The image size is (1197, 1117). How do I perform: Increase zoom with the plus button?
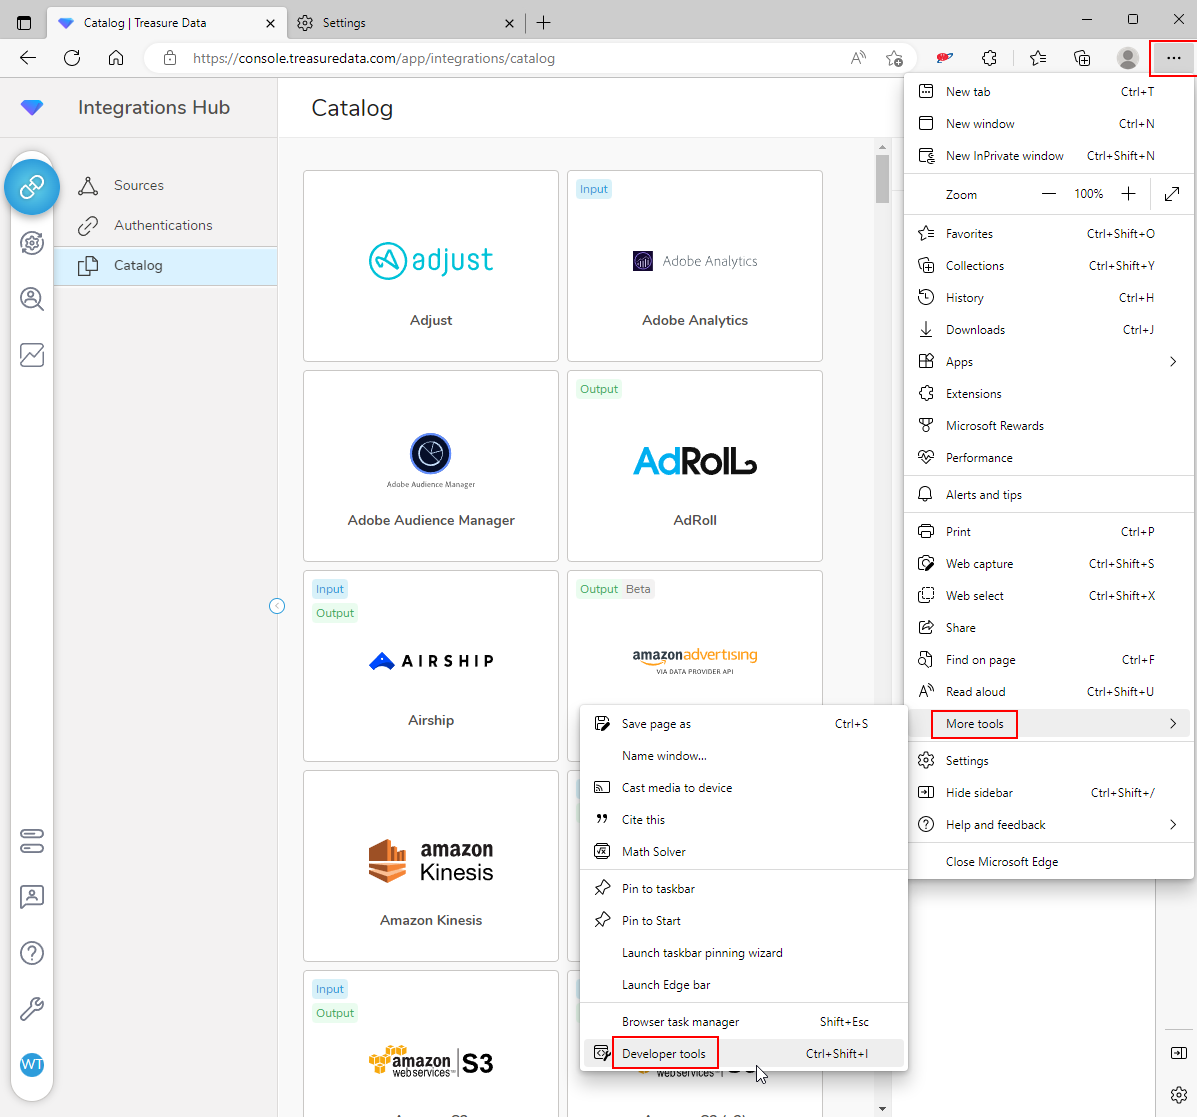coord(1128,194)
